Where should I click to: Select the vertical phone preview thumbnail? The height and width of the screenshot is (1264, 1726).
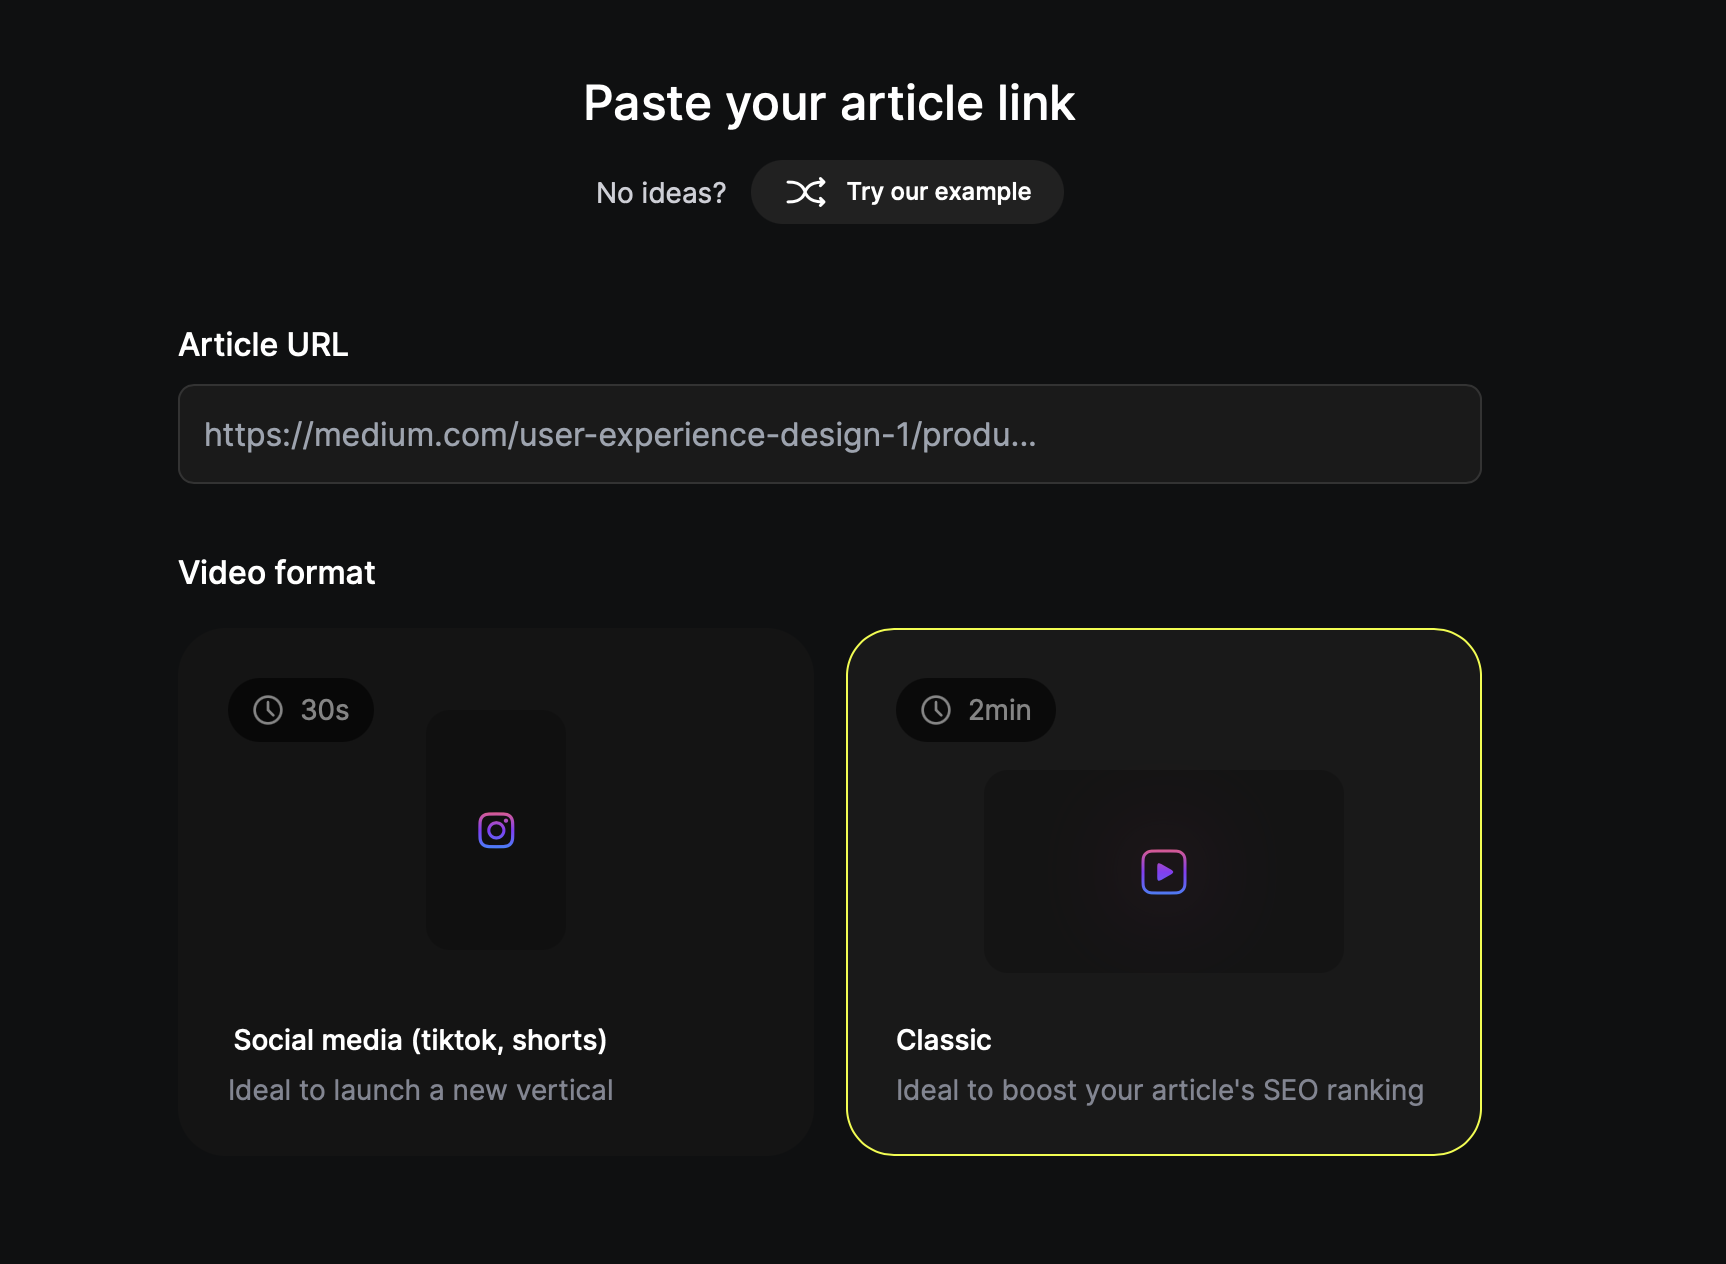click(496, 830)
